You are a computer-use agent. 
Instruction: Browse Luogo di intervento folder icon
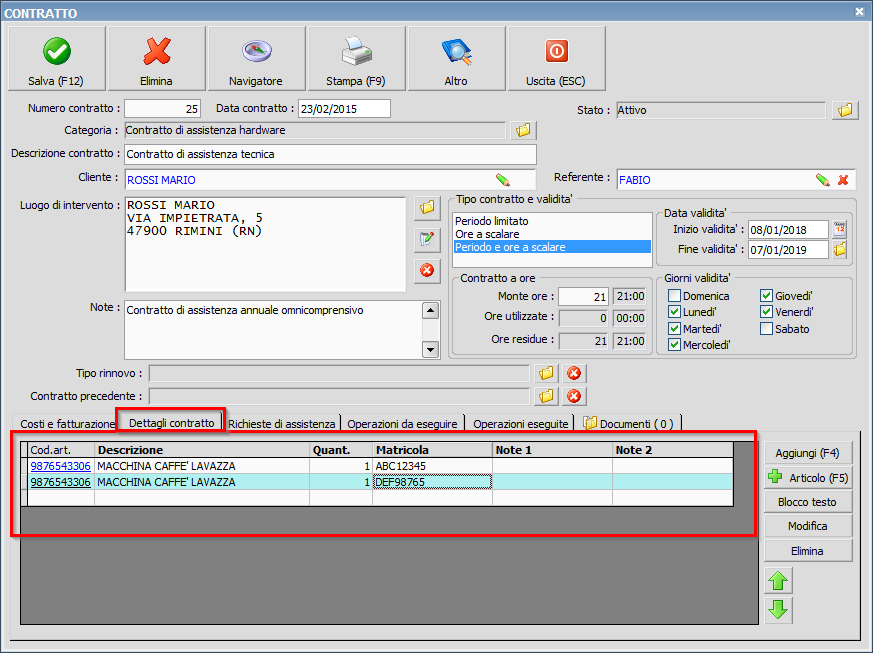[x=427, y=208]
